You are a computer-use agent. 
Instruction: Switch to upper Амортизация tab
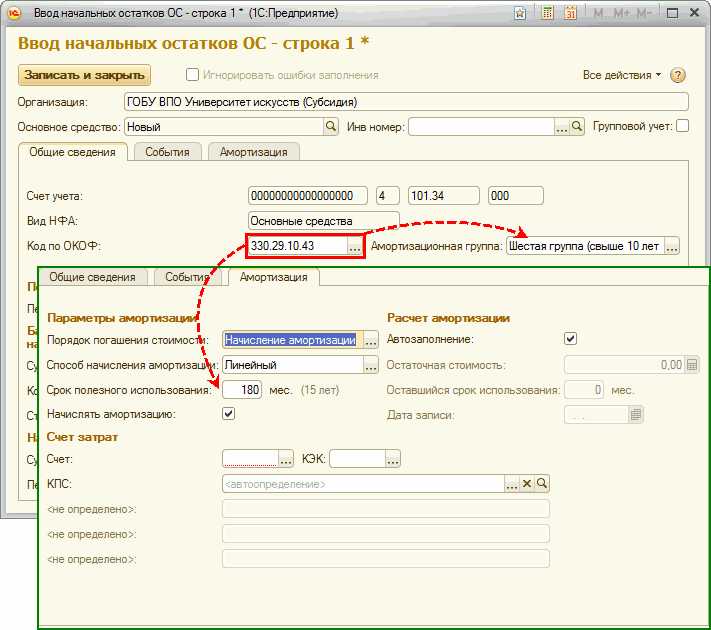(253, 152)
